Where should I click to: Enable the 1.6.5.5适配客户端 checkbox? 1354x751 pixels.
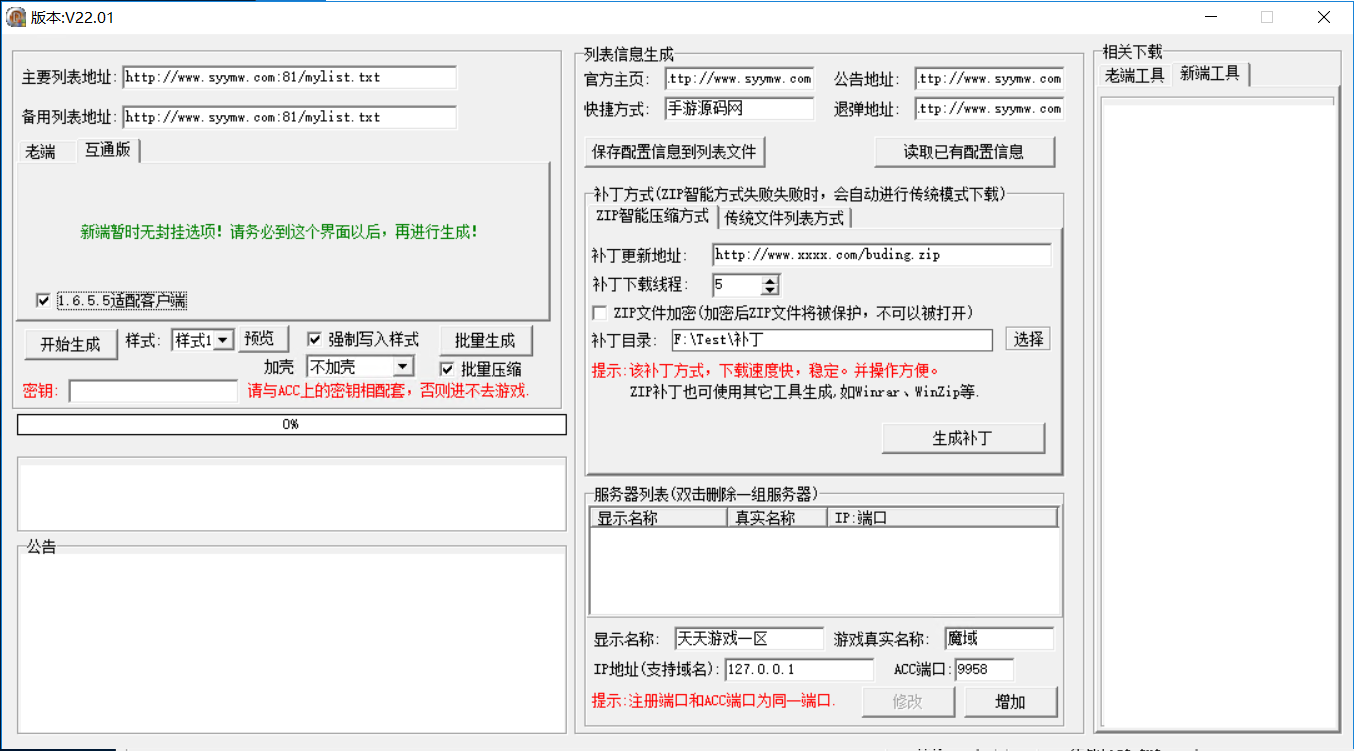43,300
